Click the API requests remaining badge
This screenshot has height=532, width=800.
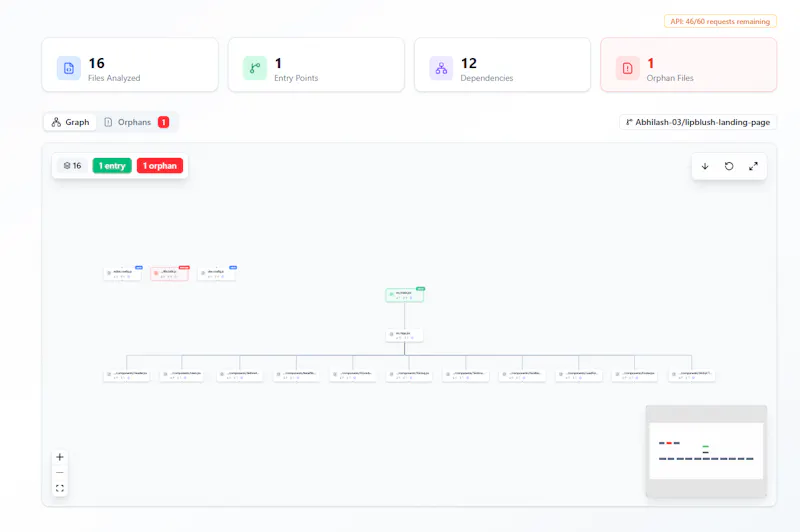tap(720, 21)
